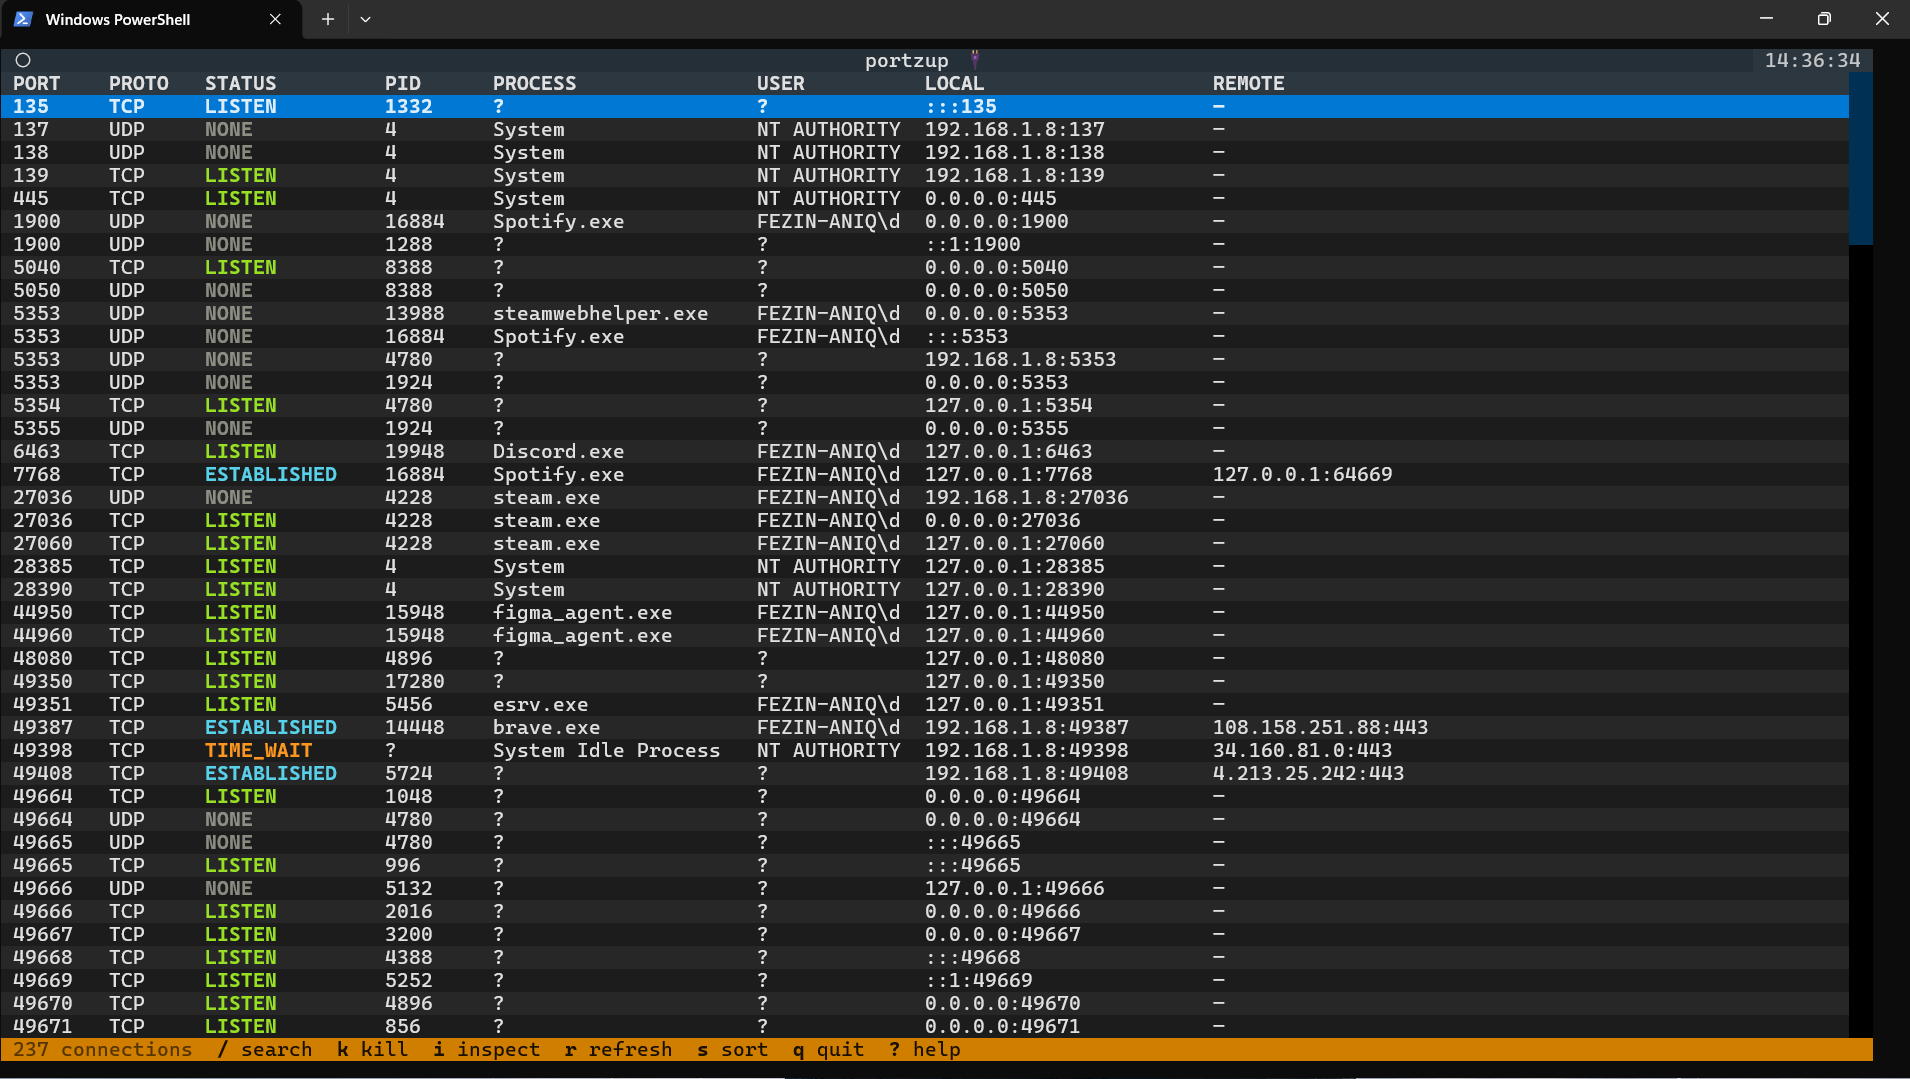Click PID 1048 on port 49664
The width and height of the screenshot is (1910, 1079).
(408, 797)
